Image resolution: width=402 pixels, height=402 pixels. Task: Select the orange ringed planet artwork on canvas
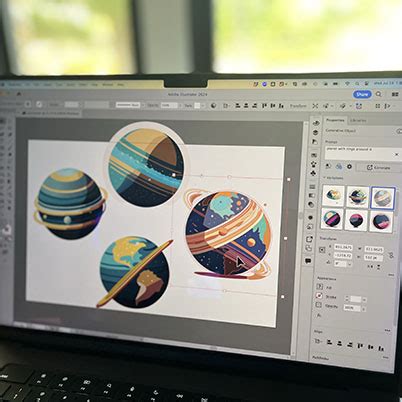click(229, 234)
